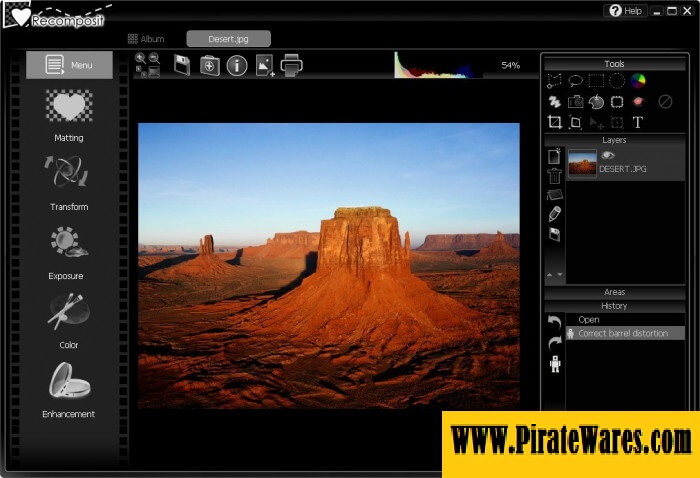This screenshot has width=700, height=478.
Task: Open the image information icon
Action: 237,66
